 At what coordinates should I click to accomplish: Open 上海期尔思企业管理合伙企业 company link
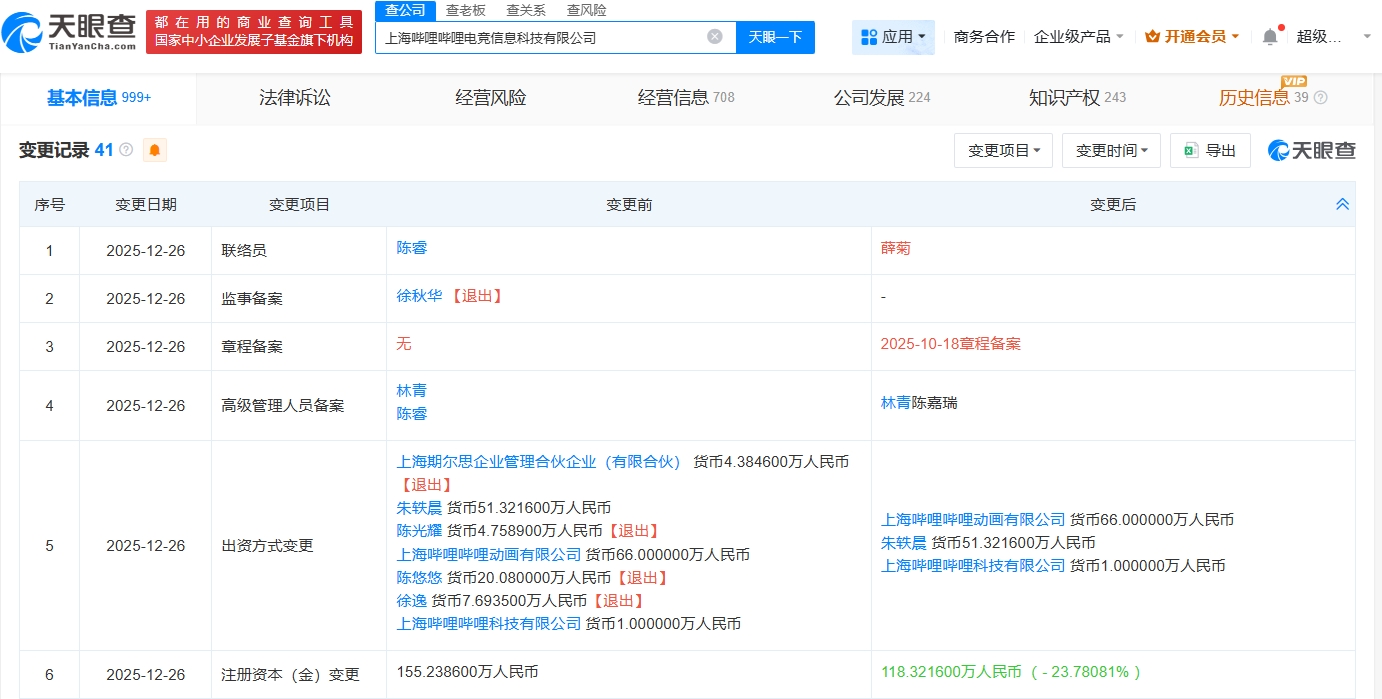click(x=539, y=462)
